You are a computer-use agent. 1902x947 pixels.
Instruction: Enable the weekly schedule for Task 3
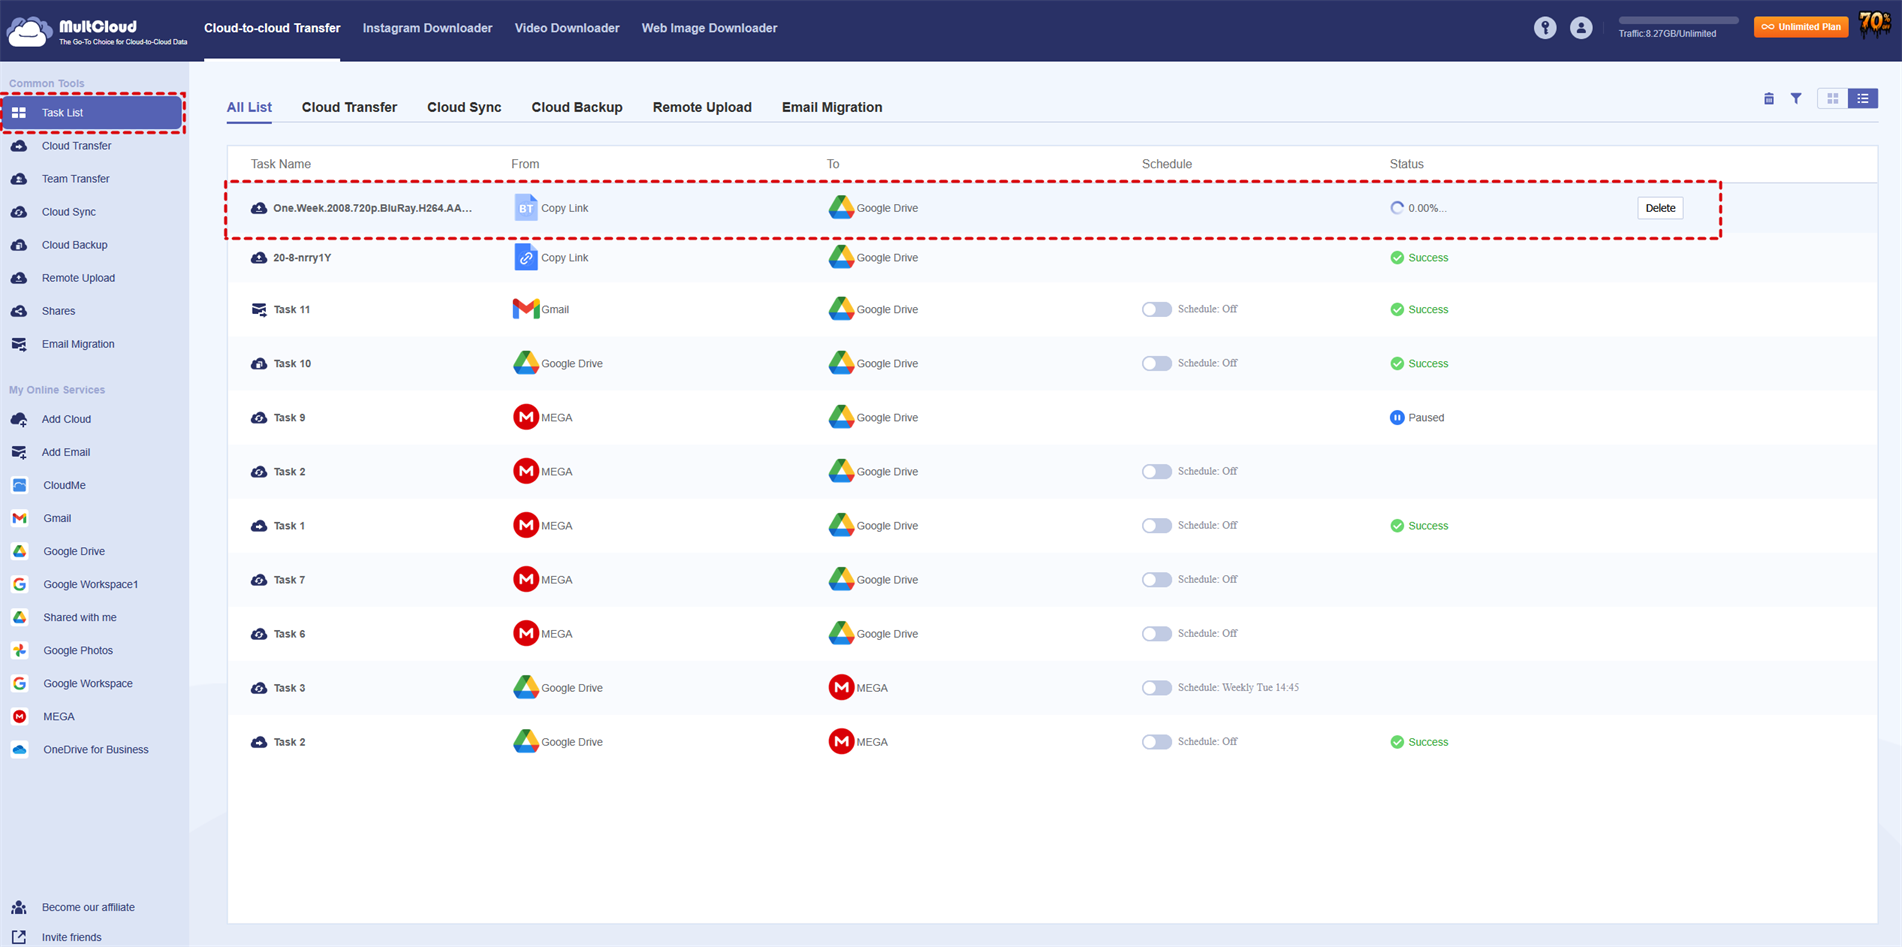click(x=1156, y=688)
